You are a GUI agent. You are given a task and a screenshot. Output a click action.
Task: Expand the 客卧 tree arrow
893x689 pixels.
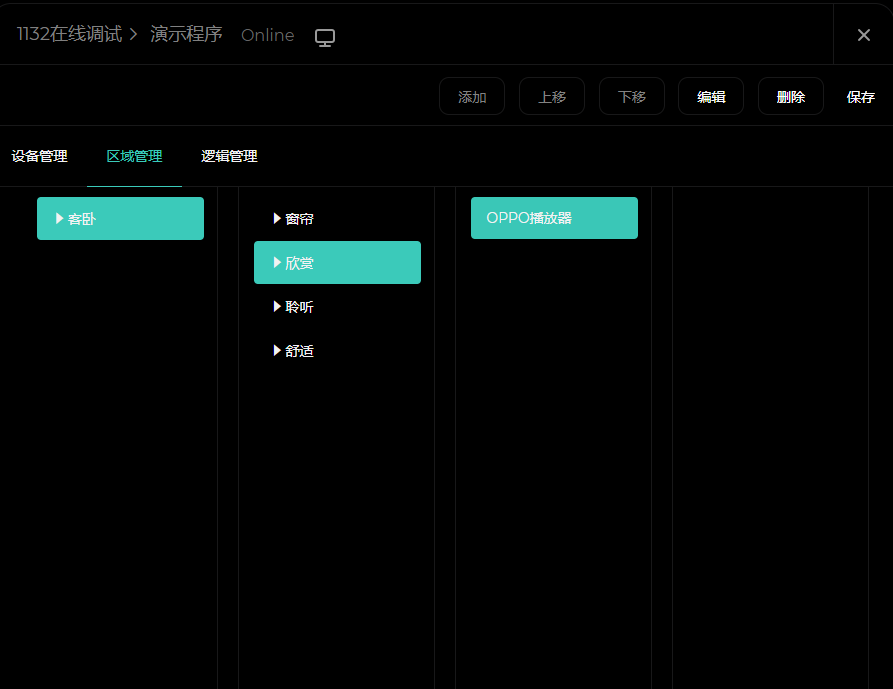click(59, 218)
